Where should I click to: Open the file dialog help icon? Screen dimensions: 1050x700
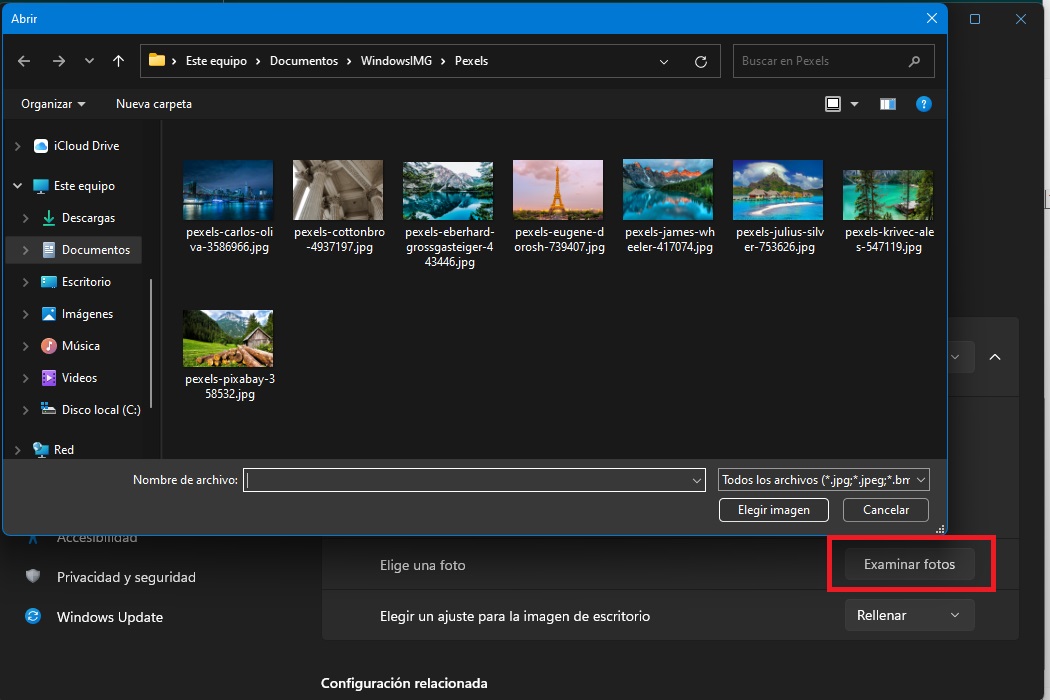click(x=924, y=104)
